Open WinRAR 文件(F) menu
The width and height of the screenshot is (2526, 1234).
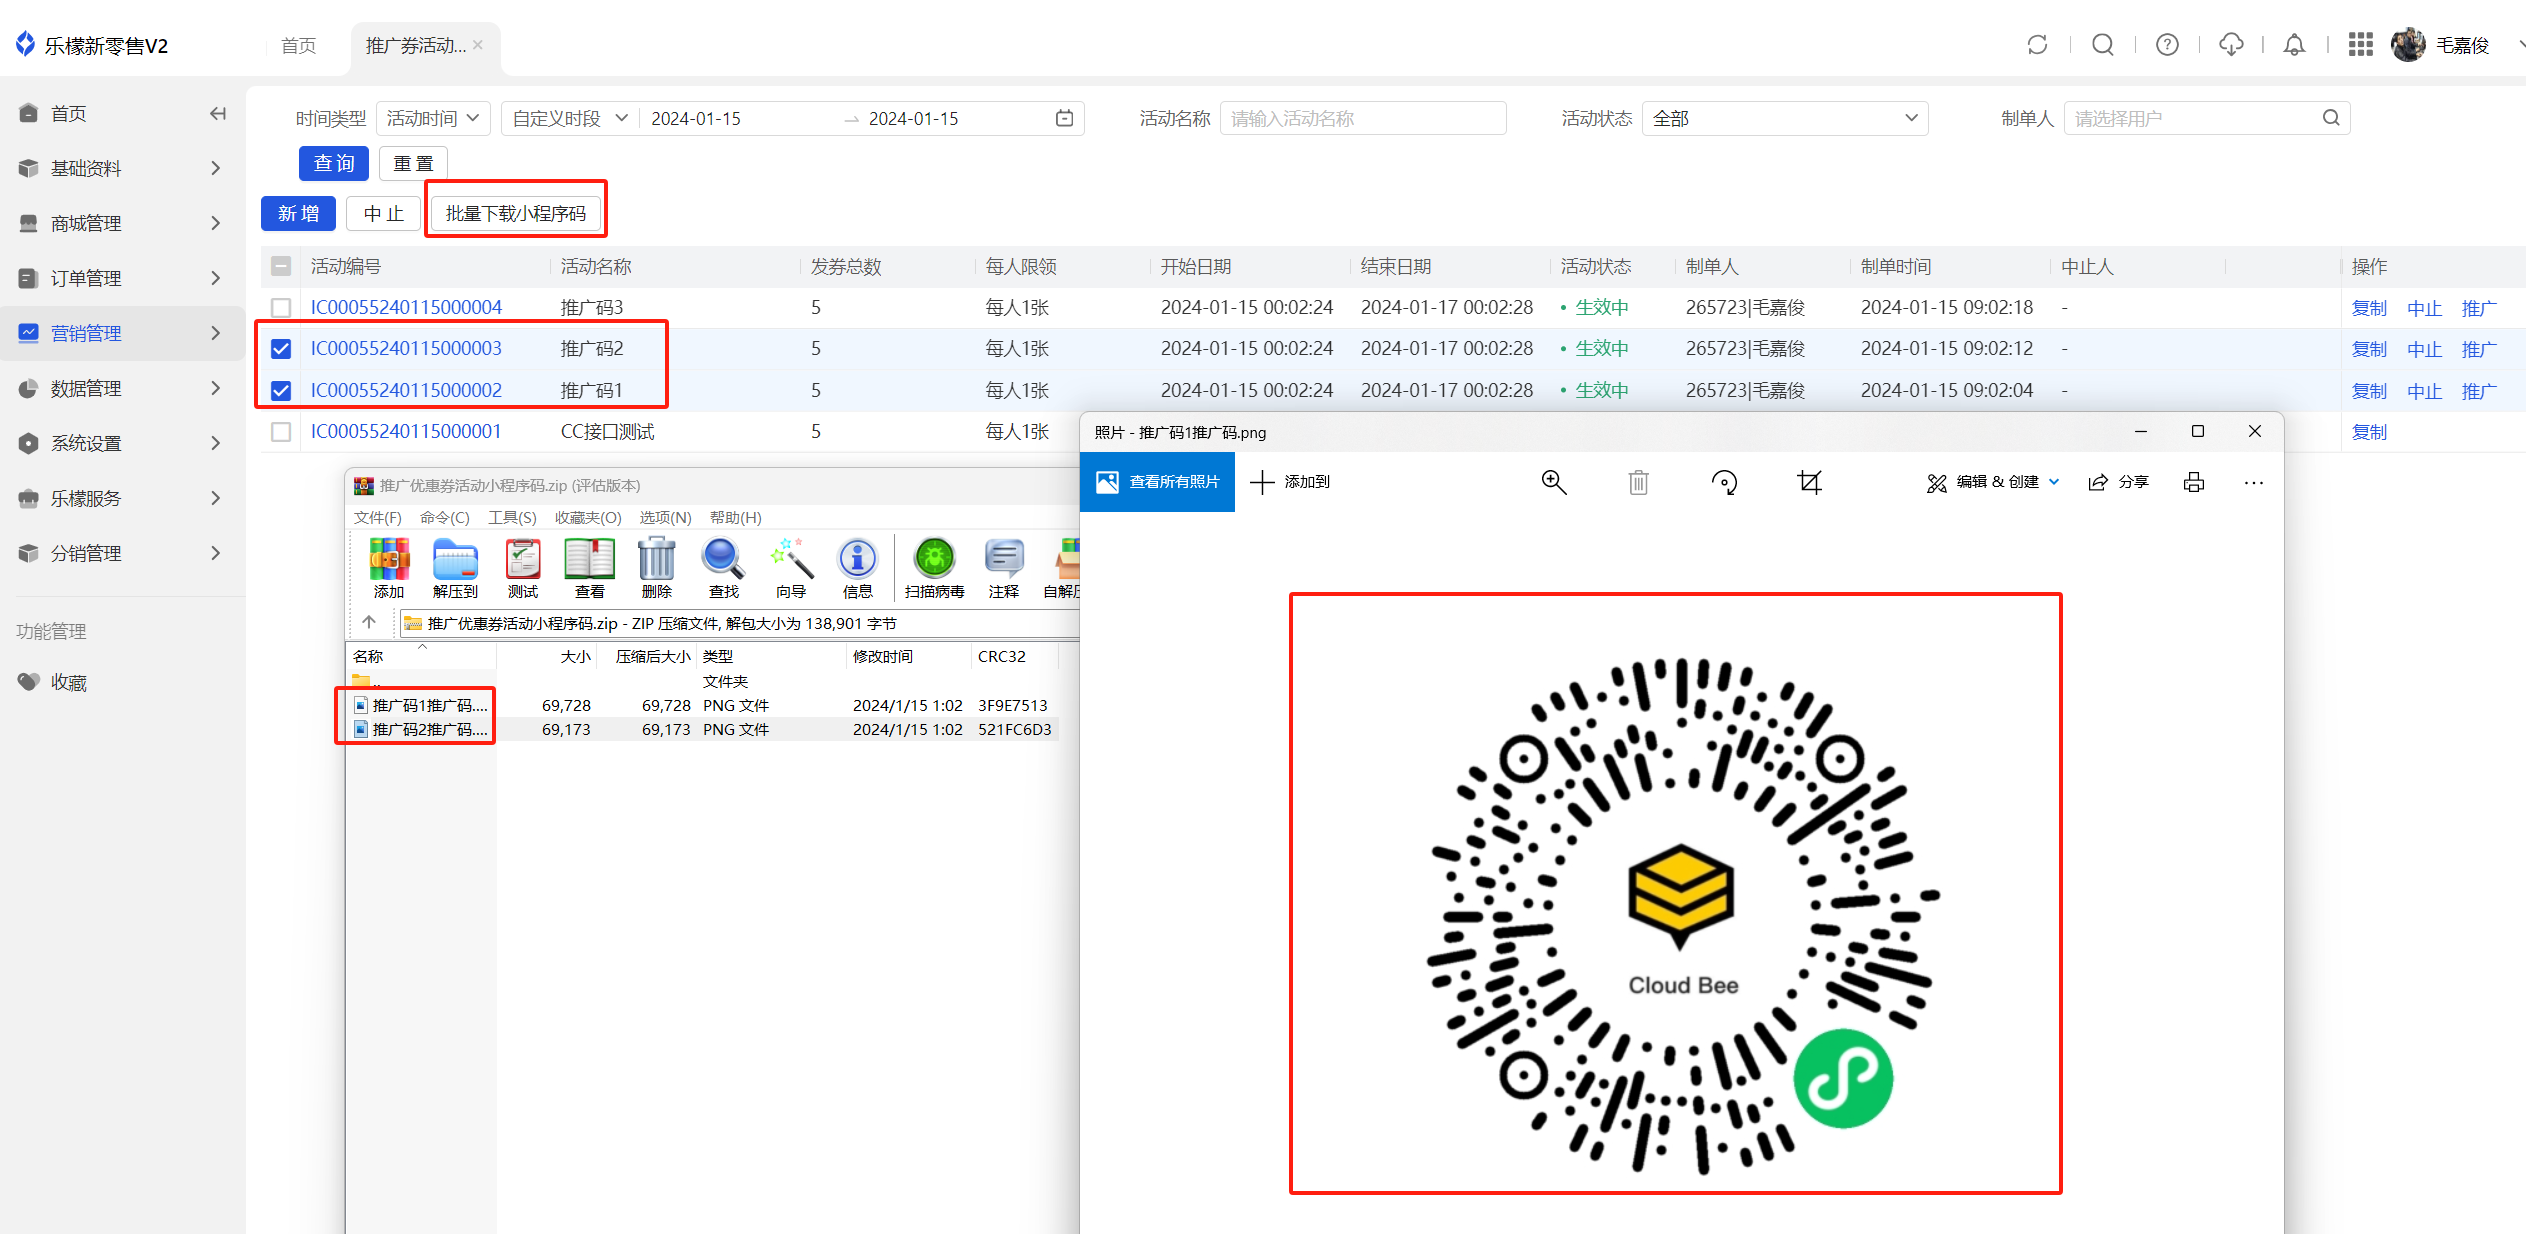[378, 517]
